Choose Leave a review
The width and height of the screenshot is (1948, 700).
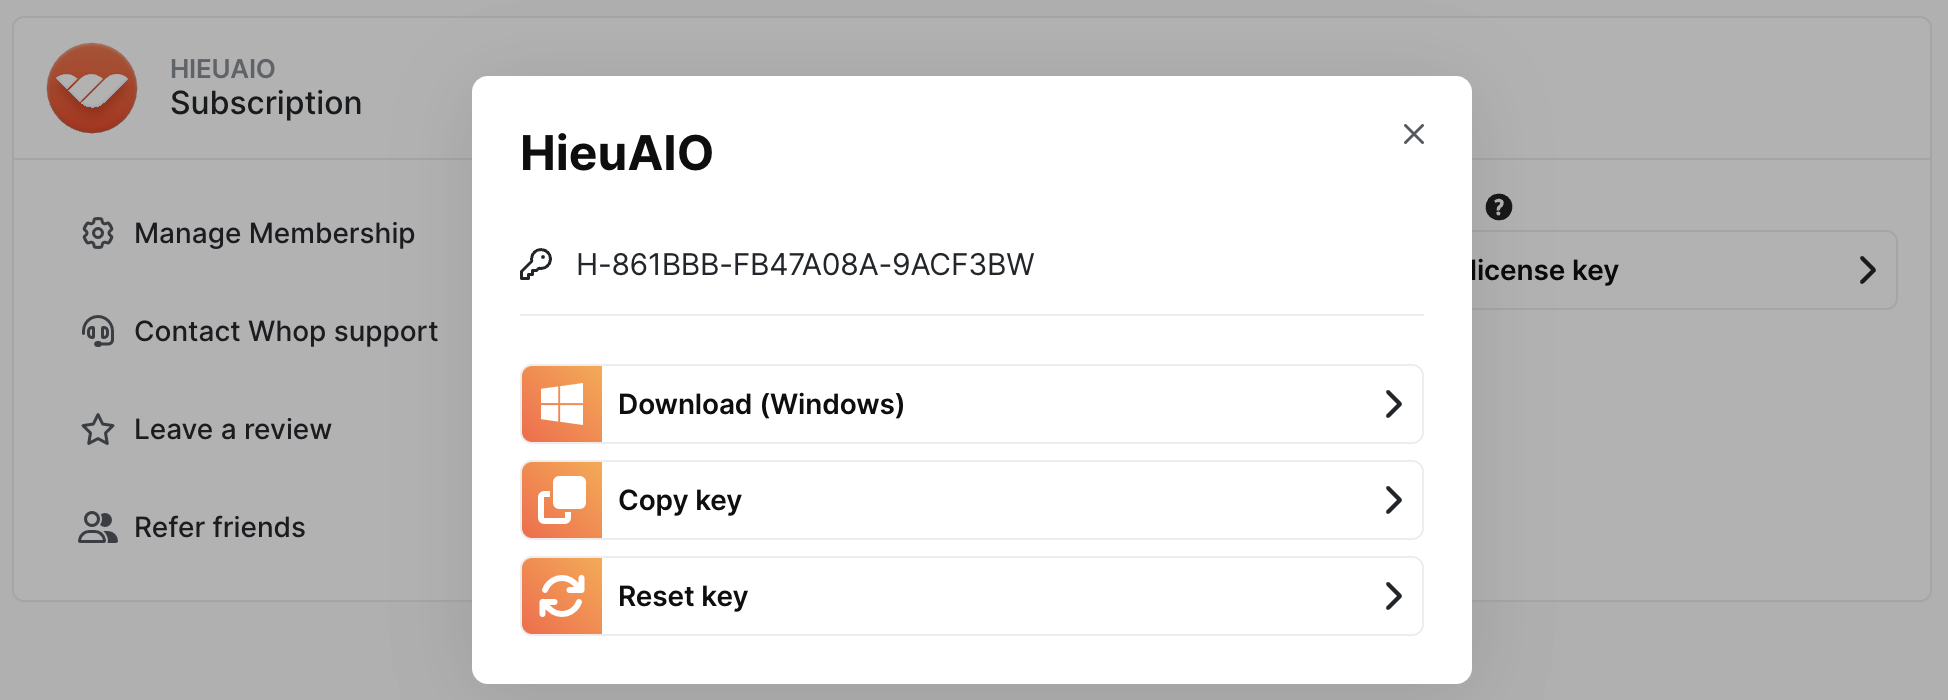tap(232, 429)
